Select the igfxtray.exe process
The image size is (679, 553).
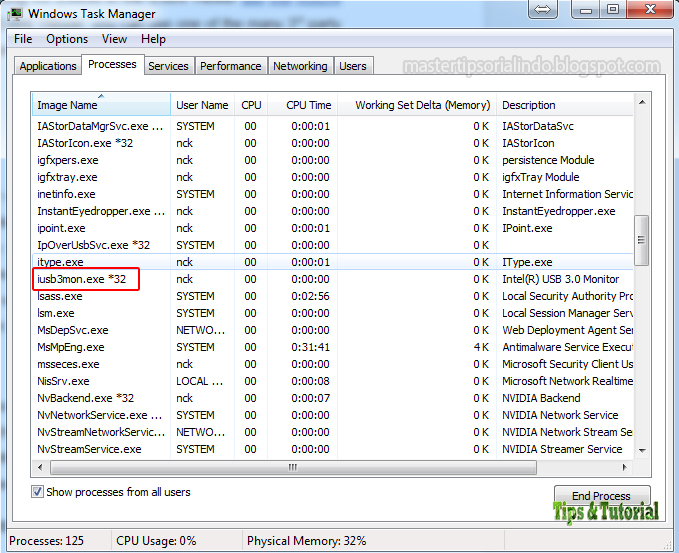pyautogui.click(x=332, y=177)
